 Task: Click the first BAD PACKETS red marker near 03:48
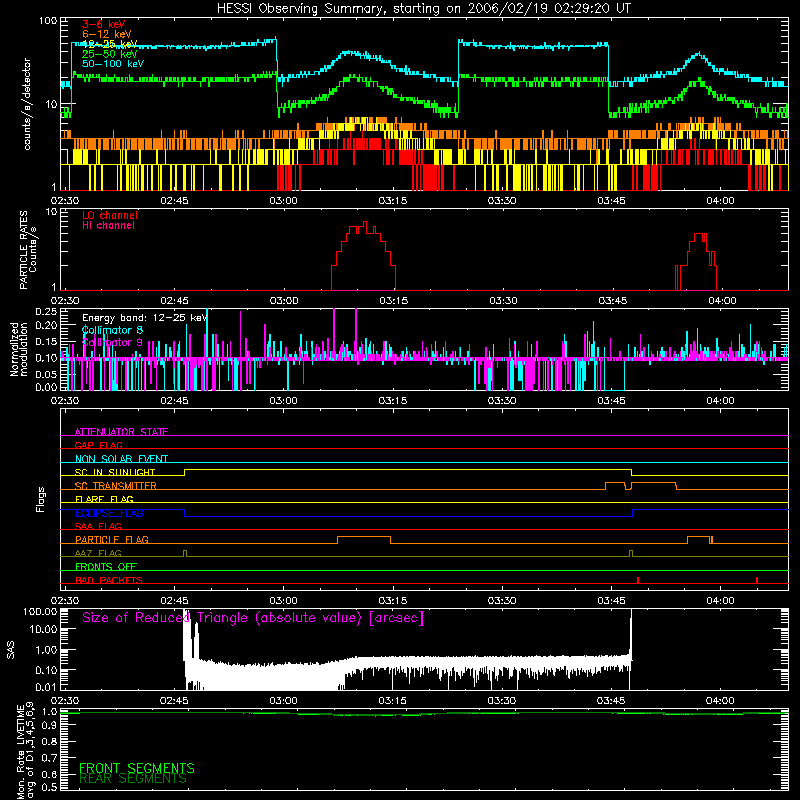[x=638, y=580]
